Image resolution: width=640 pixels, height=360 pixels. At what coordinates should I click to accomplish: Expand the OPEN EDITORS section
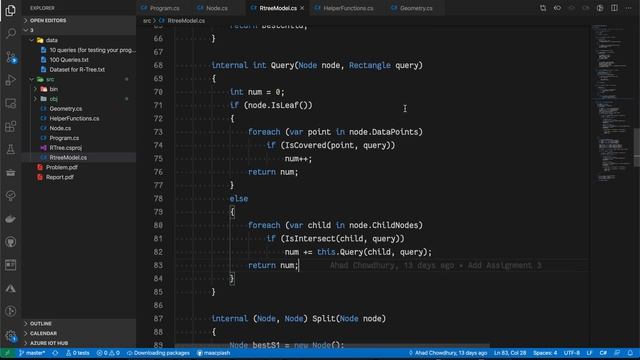click(79, 20)
